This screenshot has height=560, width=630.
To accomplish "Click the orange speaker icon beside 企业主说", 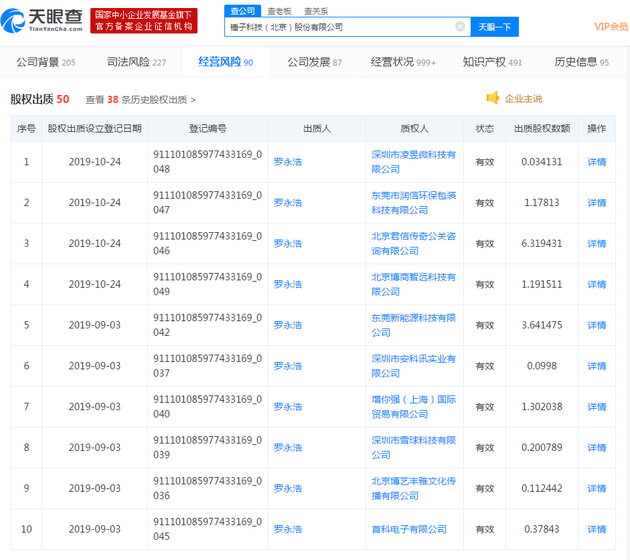I will tap(492, 98).
